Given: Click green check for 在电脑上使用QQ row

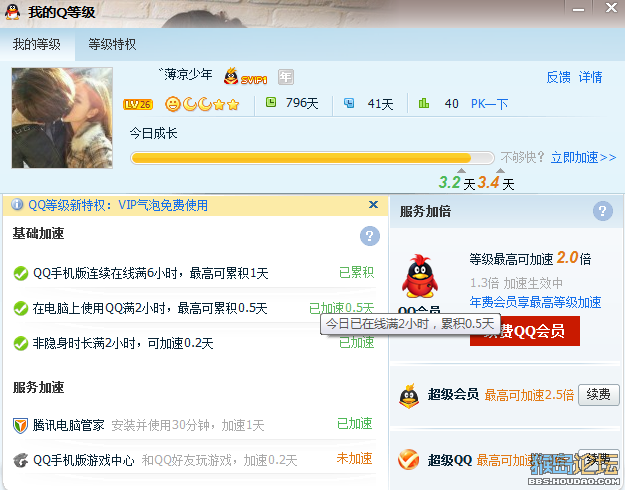Looking at the screenshot, I should [x=21, y=308].
